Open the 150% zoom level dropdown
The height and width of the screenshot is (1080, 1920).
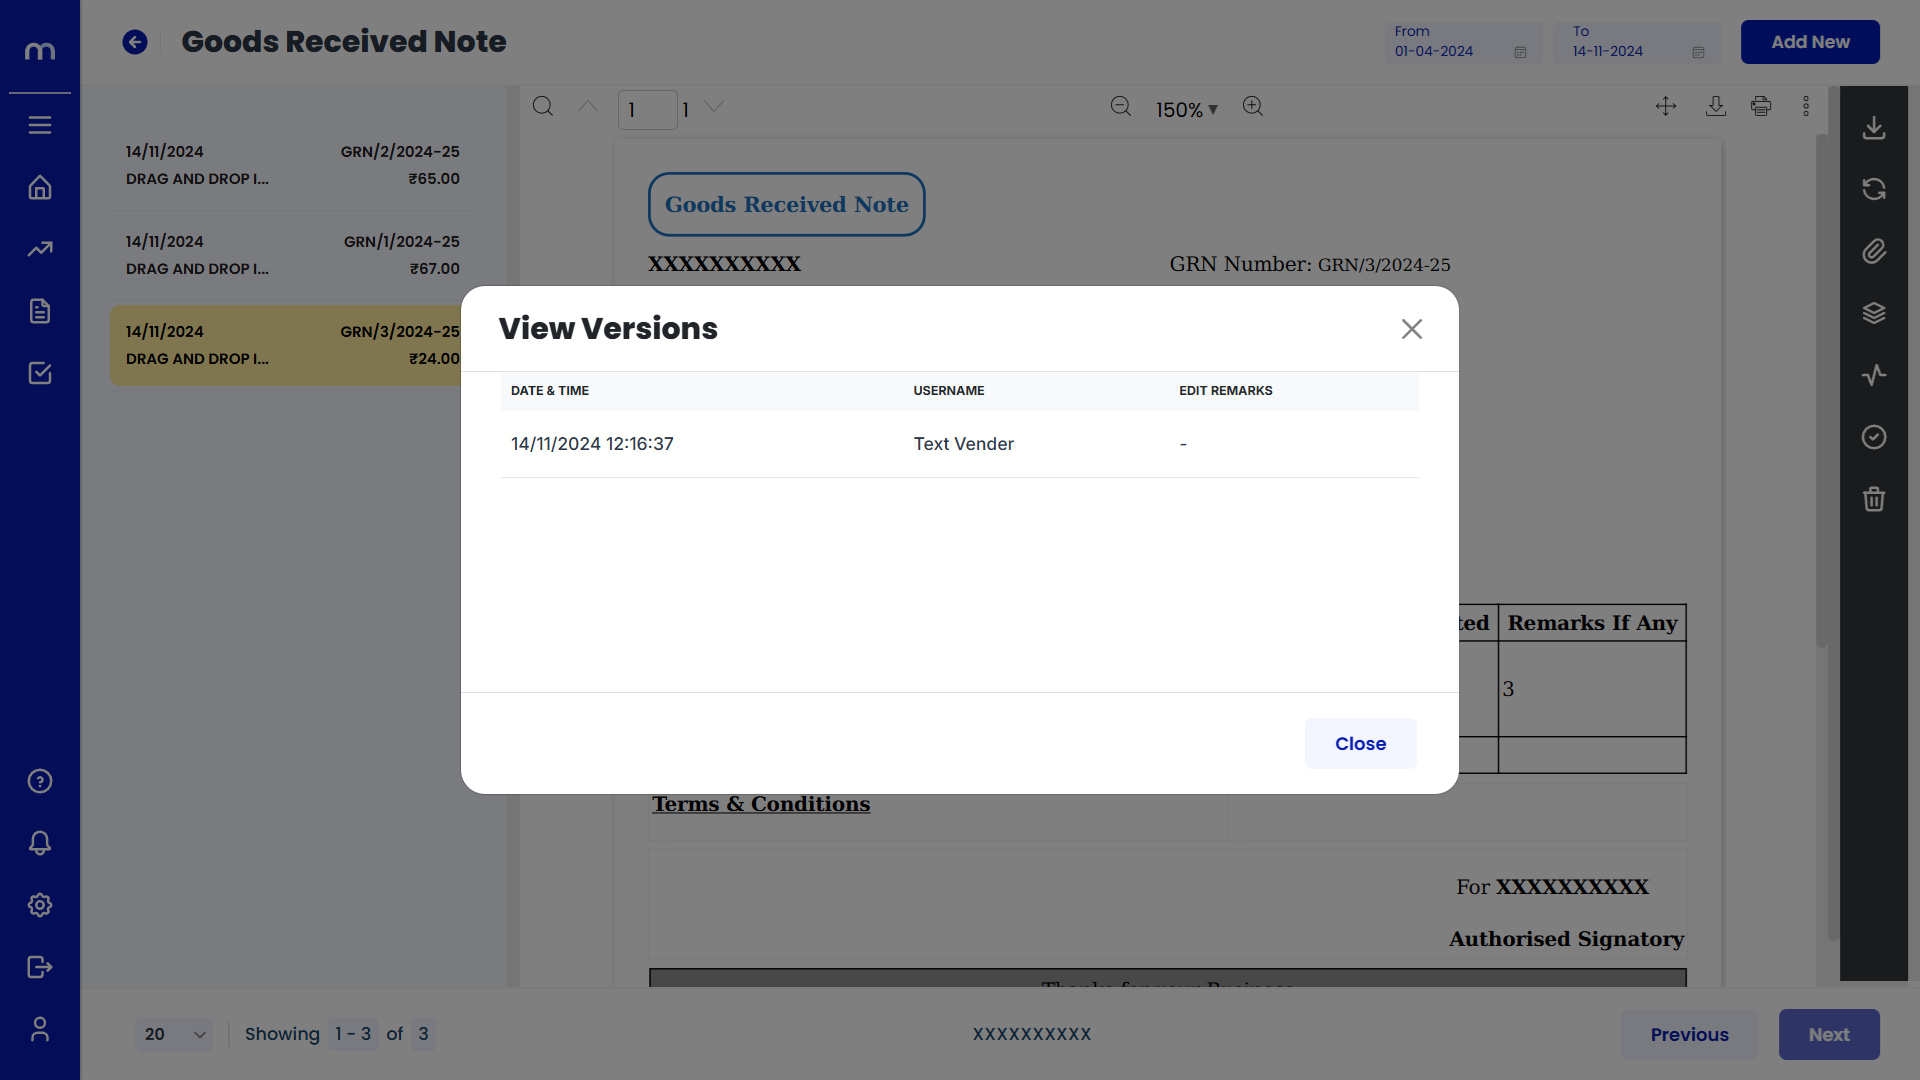click(x=1186, y=110)
